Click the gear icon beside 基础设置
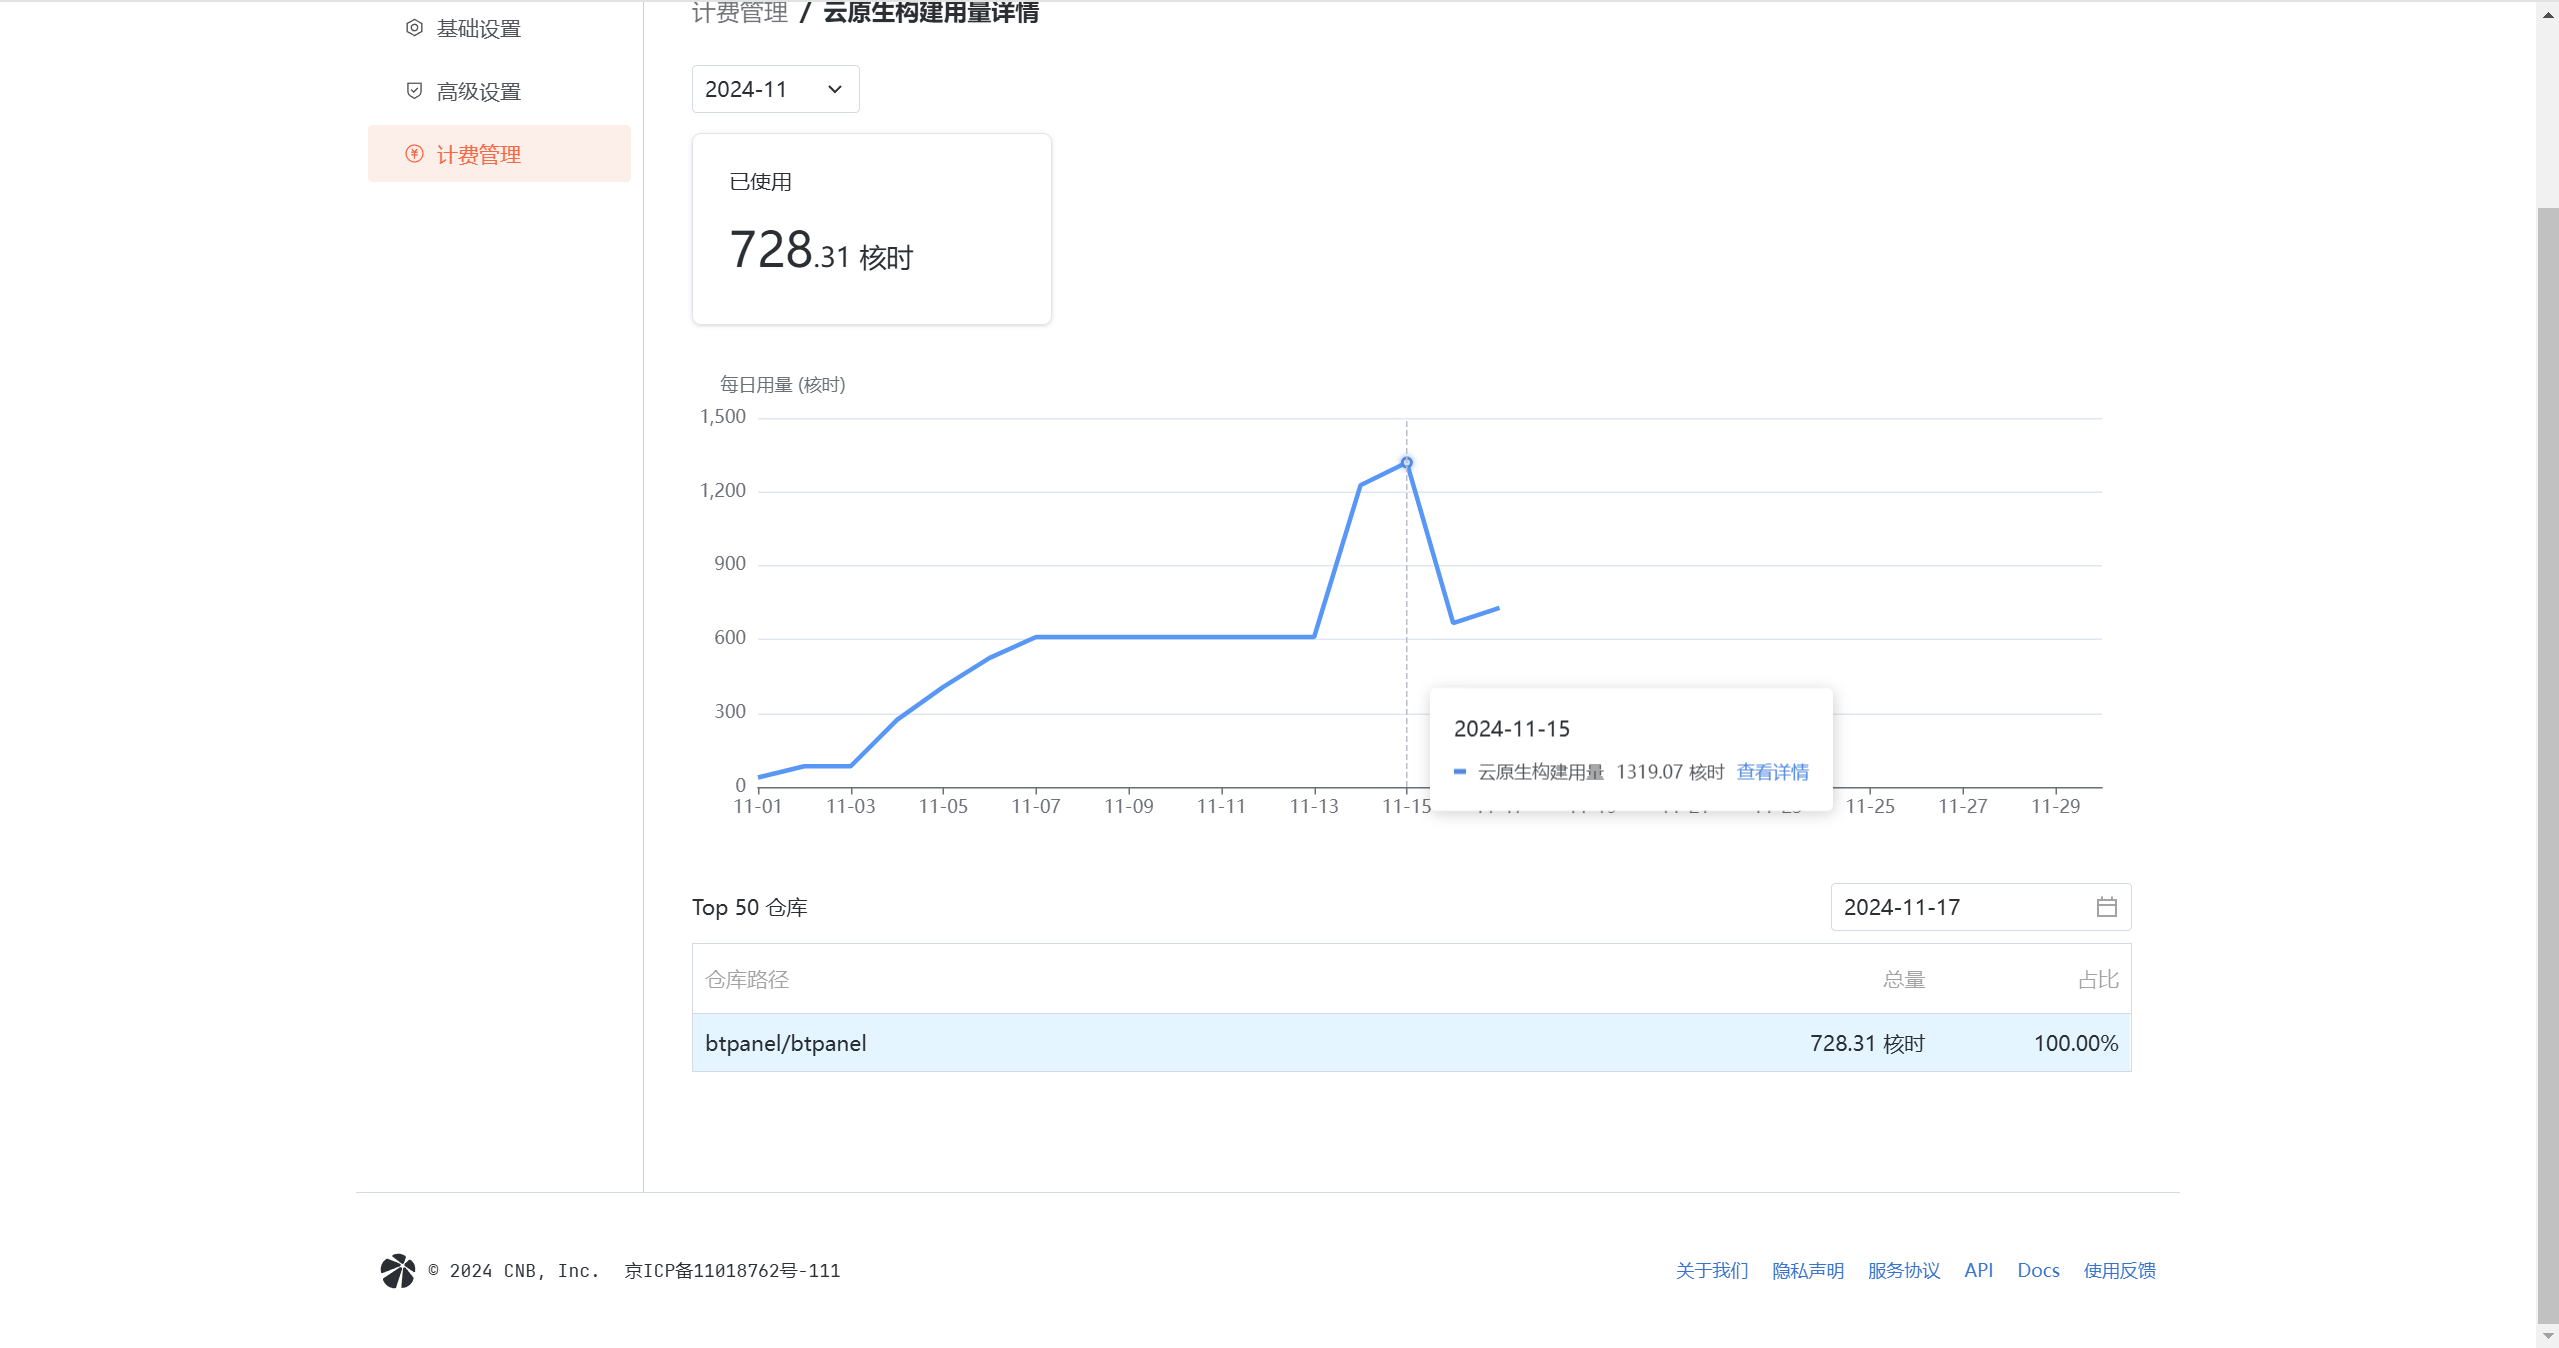 414,28
